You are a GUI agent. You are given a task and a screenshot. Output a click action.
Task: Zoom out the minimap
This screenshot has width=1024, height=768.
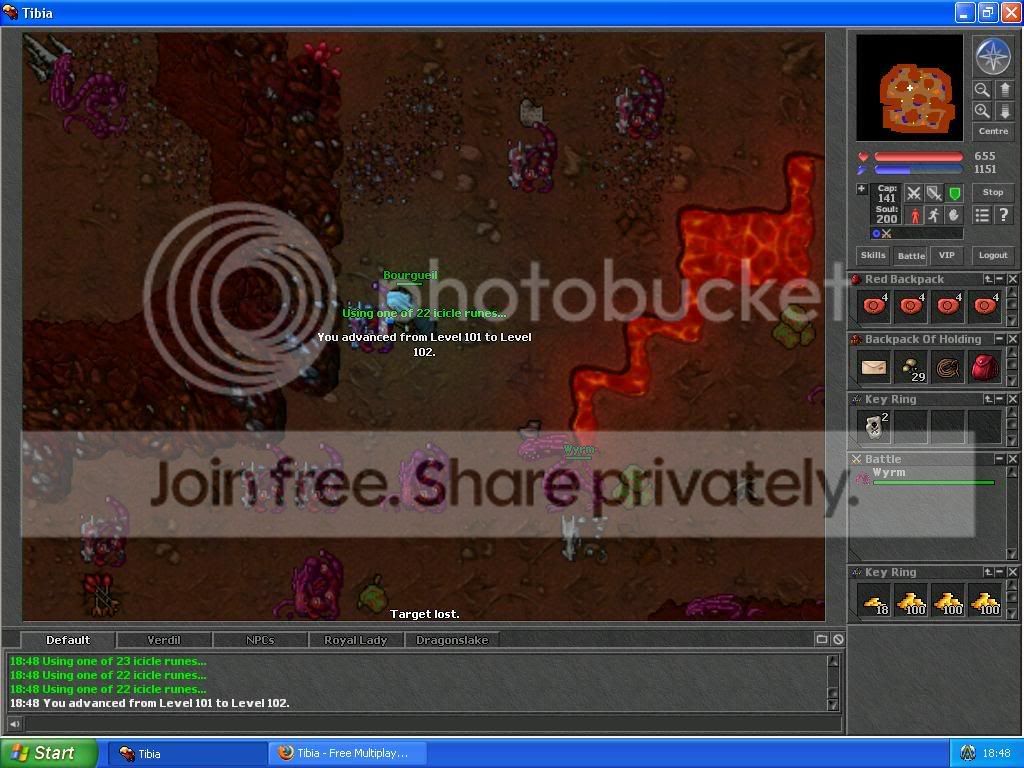(x=982, y=90)
